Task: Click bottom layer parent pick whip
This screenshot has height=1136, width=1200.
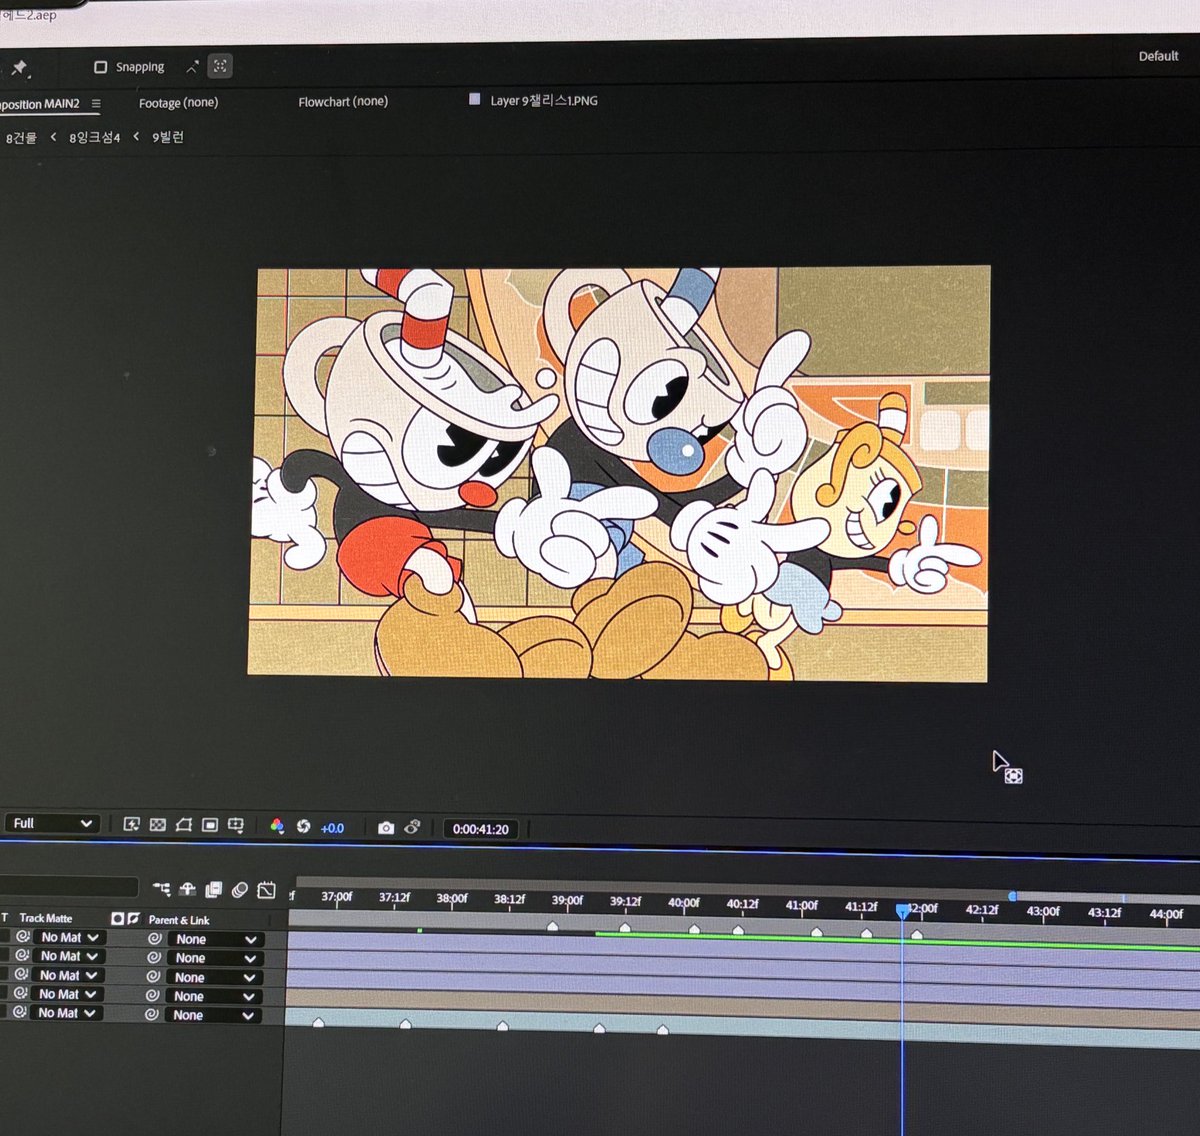Action: (x=151, y=1015)
